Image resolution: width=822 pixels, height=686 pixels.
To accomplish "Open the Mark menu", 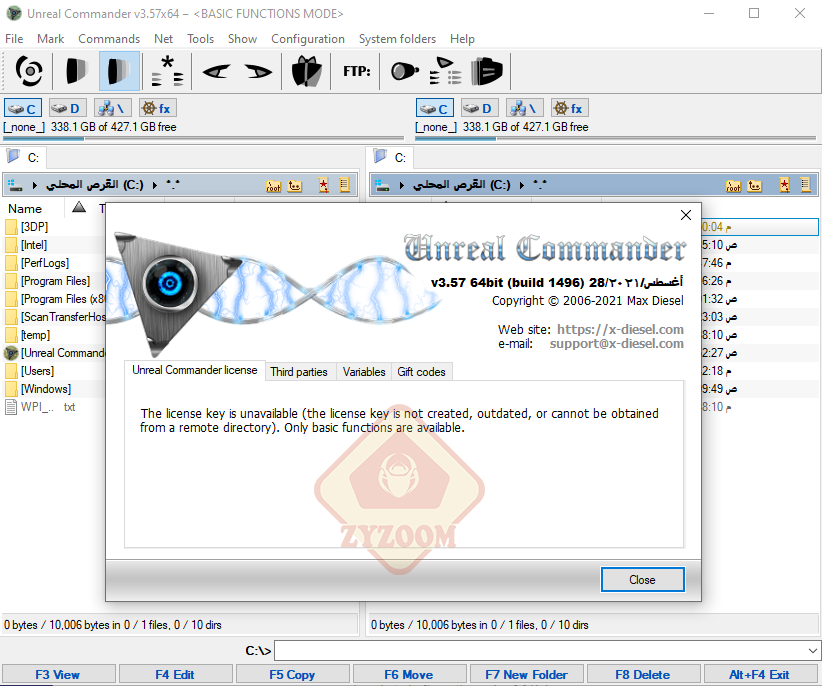I will coord(51,39).
